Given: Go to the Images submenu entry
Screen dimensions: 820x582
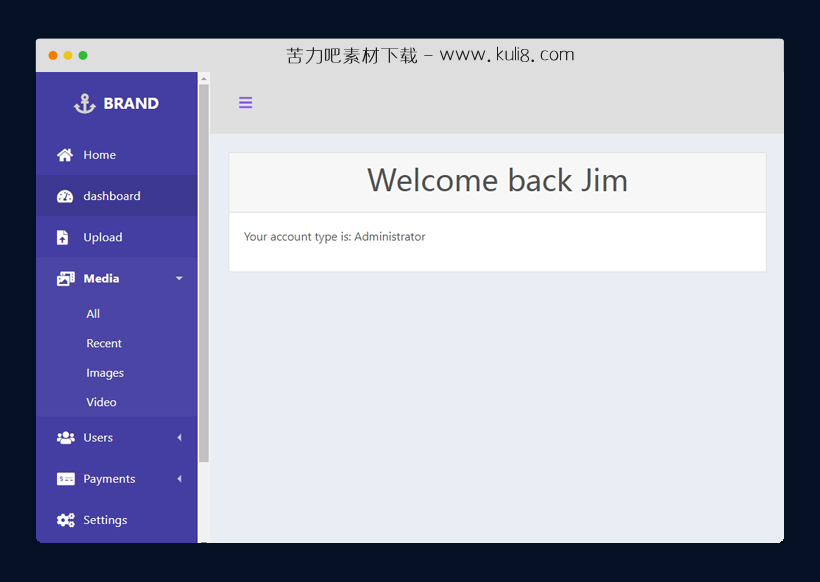Looking at the screenshot, I should 105,373.
